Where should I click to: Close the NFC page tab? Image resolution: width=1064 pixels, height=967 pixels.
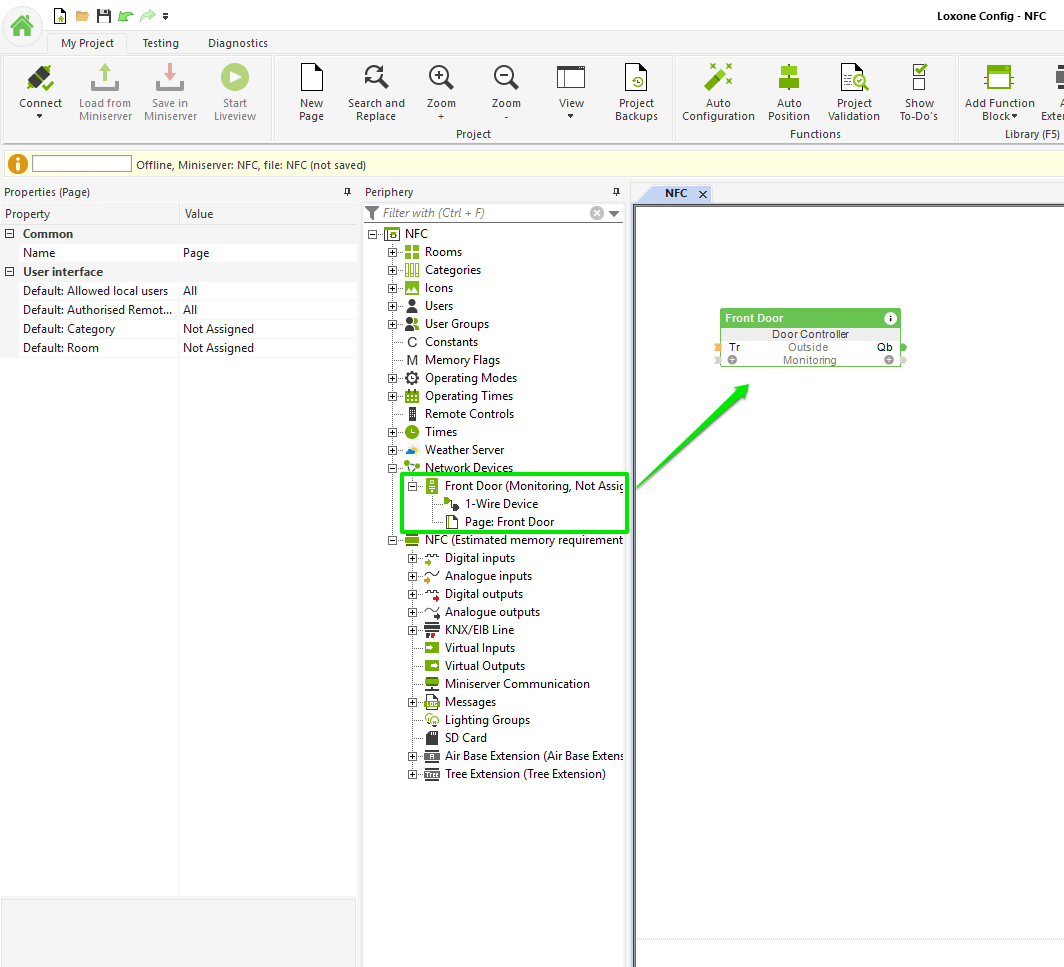[703, 194]
